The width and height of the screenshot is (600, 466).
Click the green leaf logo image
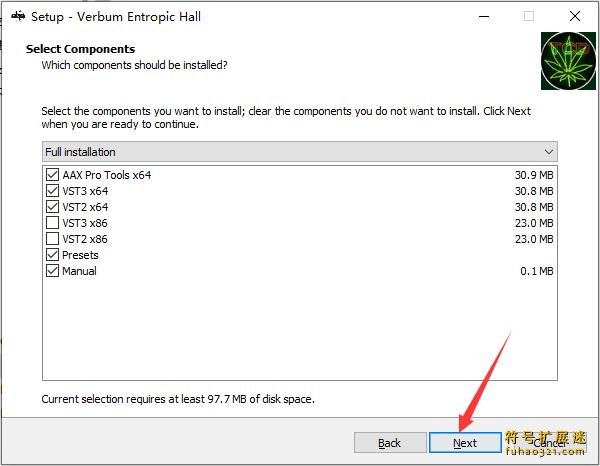pos(568,62)
